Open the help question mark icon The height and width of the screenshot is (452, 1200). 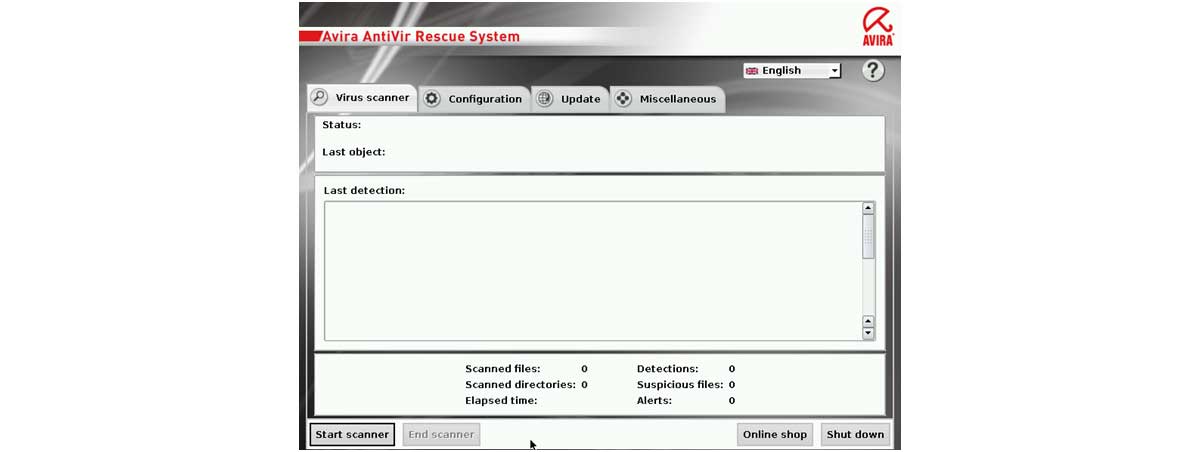(873, 70)
